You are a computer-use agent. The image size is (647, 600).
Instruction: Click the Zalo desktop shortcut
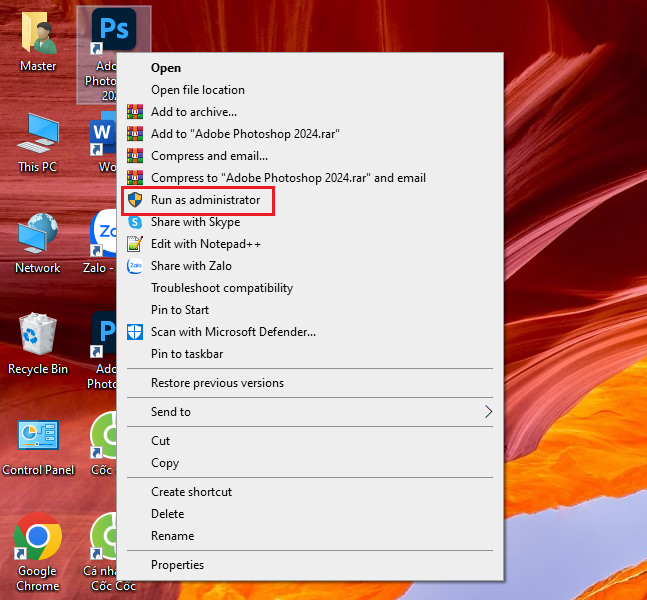104,237
